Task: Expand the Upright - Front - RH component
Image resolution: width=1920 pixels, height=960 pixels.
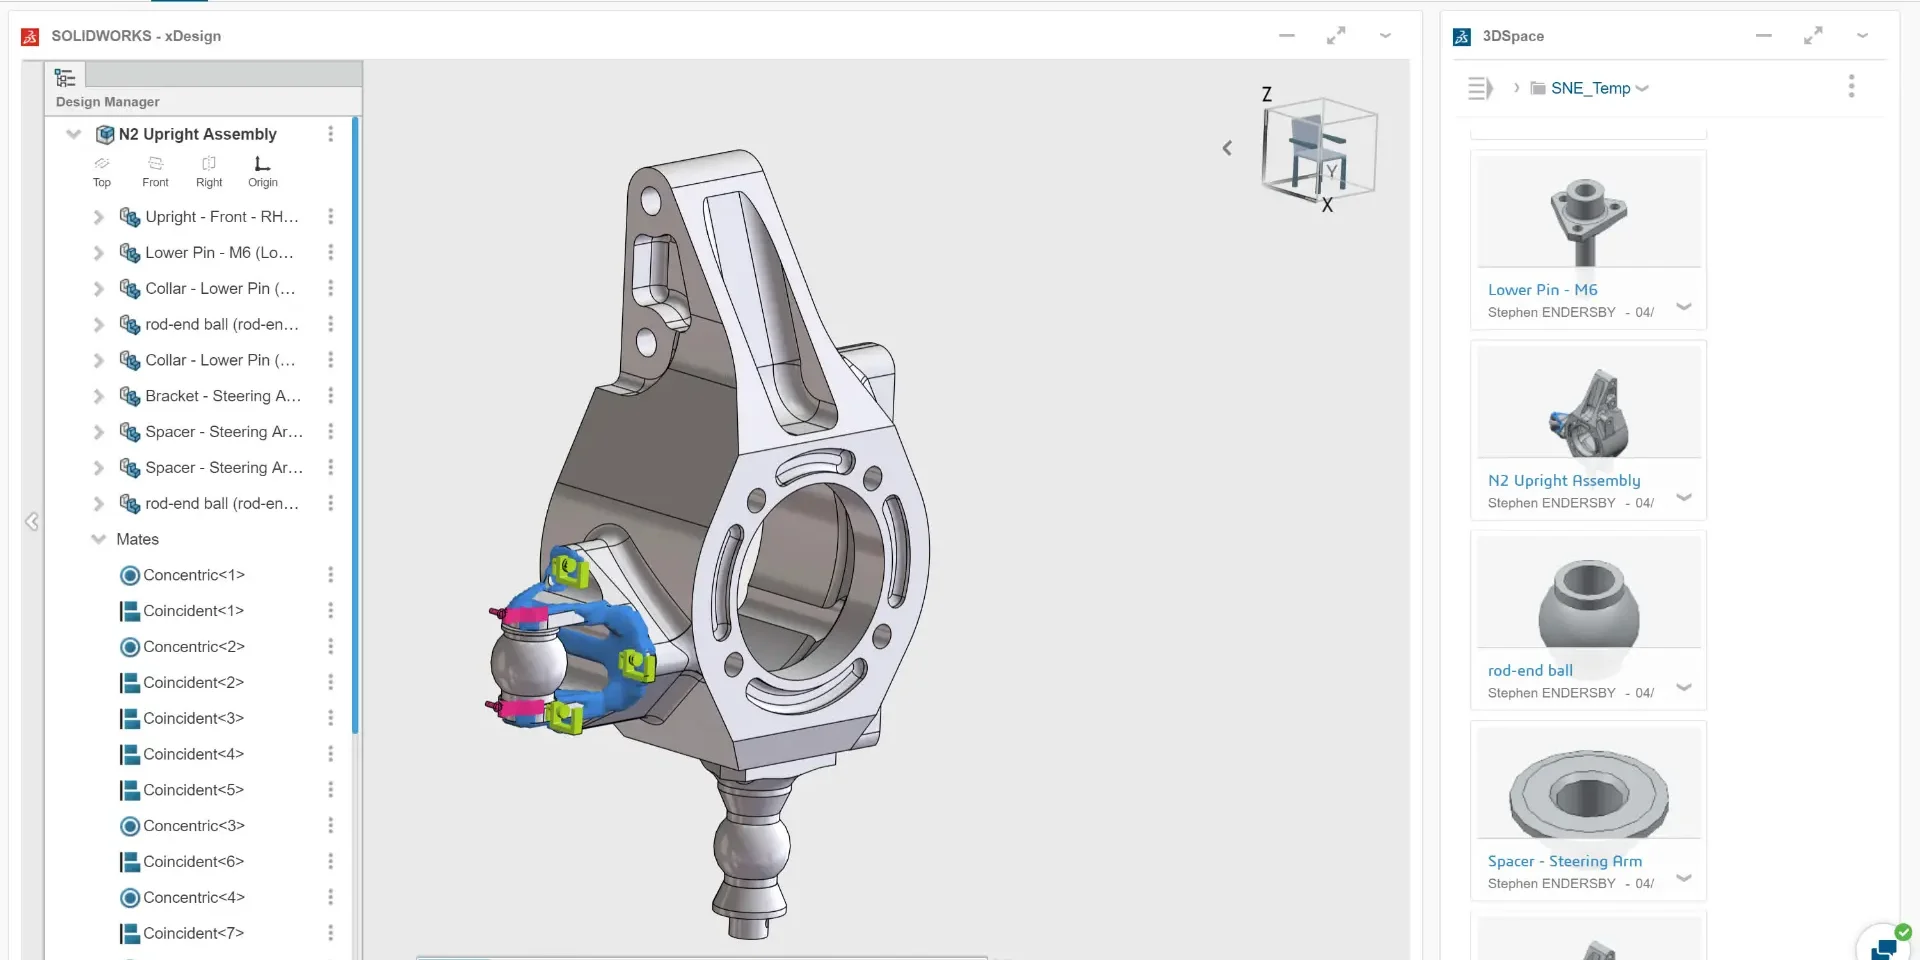Action: (98, 217)
